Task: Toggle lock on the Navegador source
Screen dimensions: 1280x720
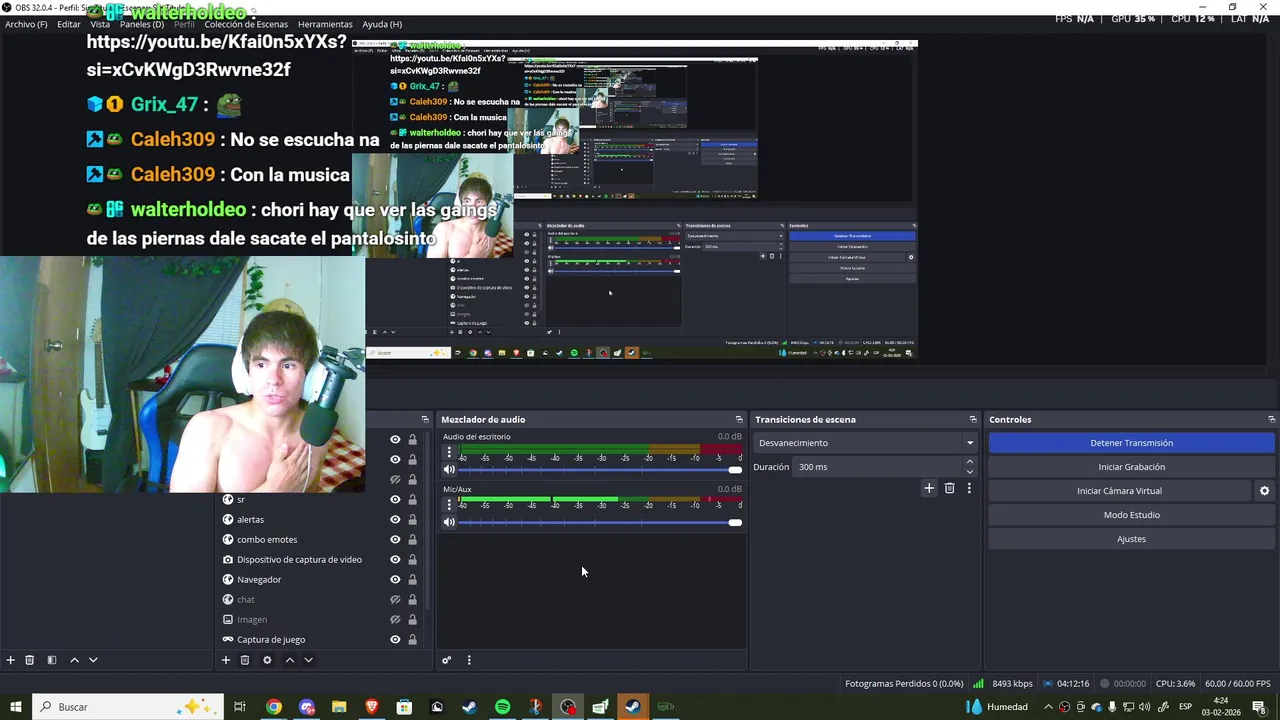Action: point(412,580)
